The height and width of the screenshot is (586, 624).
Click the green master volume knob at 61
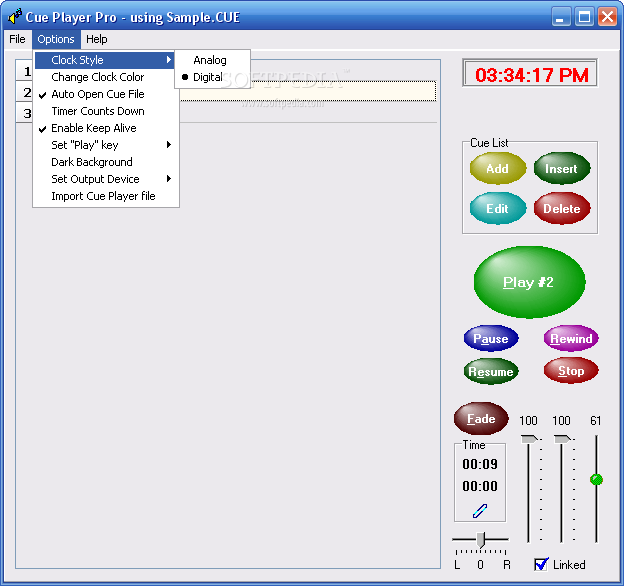(596, 479)
